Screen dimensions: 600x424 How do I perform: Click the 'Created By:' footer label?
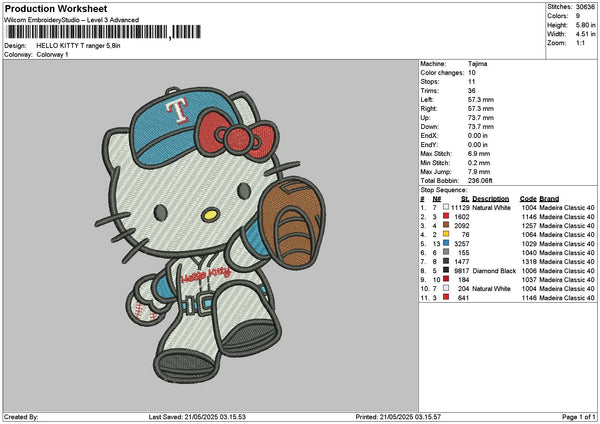(x=21, y=417)
